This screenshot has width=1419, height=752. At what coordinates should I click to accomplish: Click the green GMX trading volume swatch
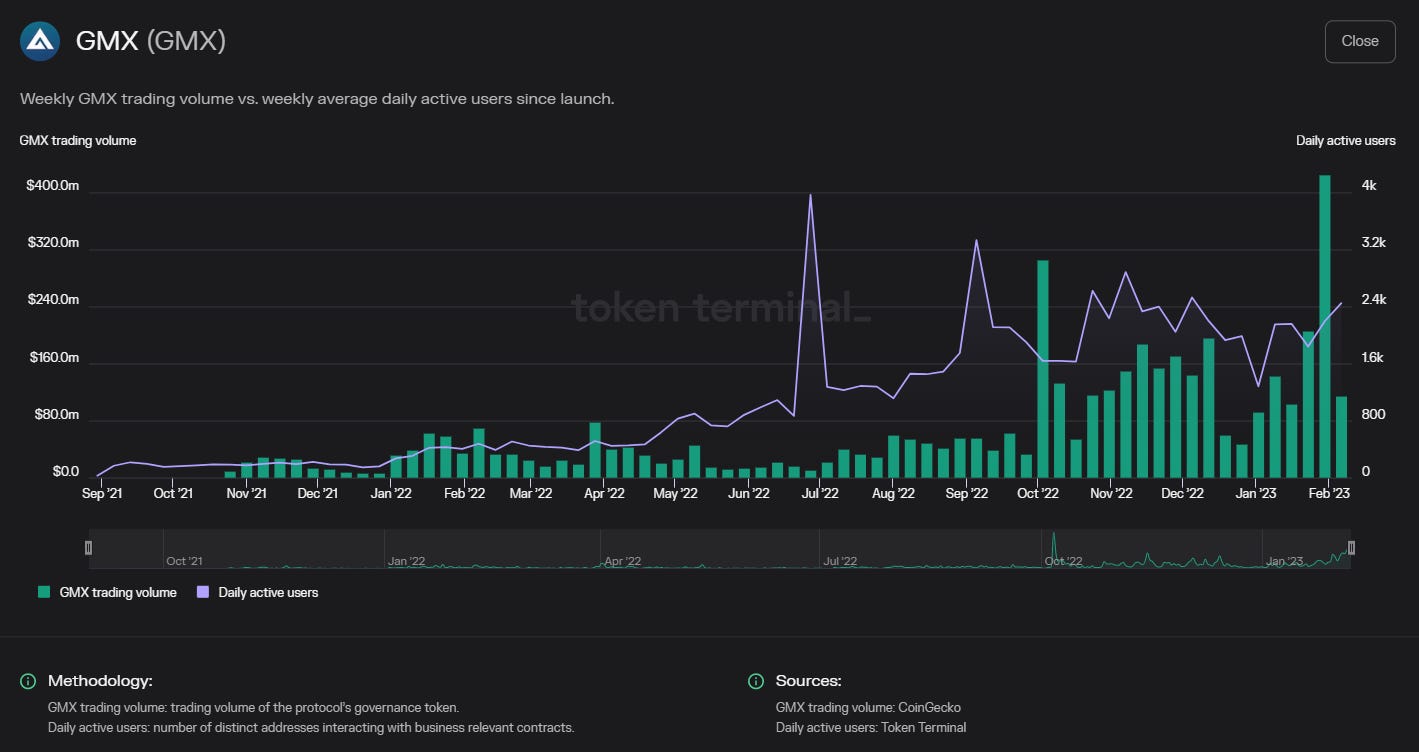tap(44, 592)
